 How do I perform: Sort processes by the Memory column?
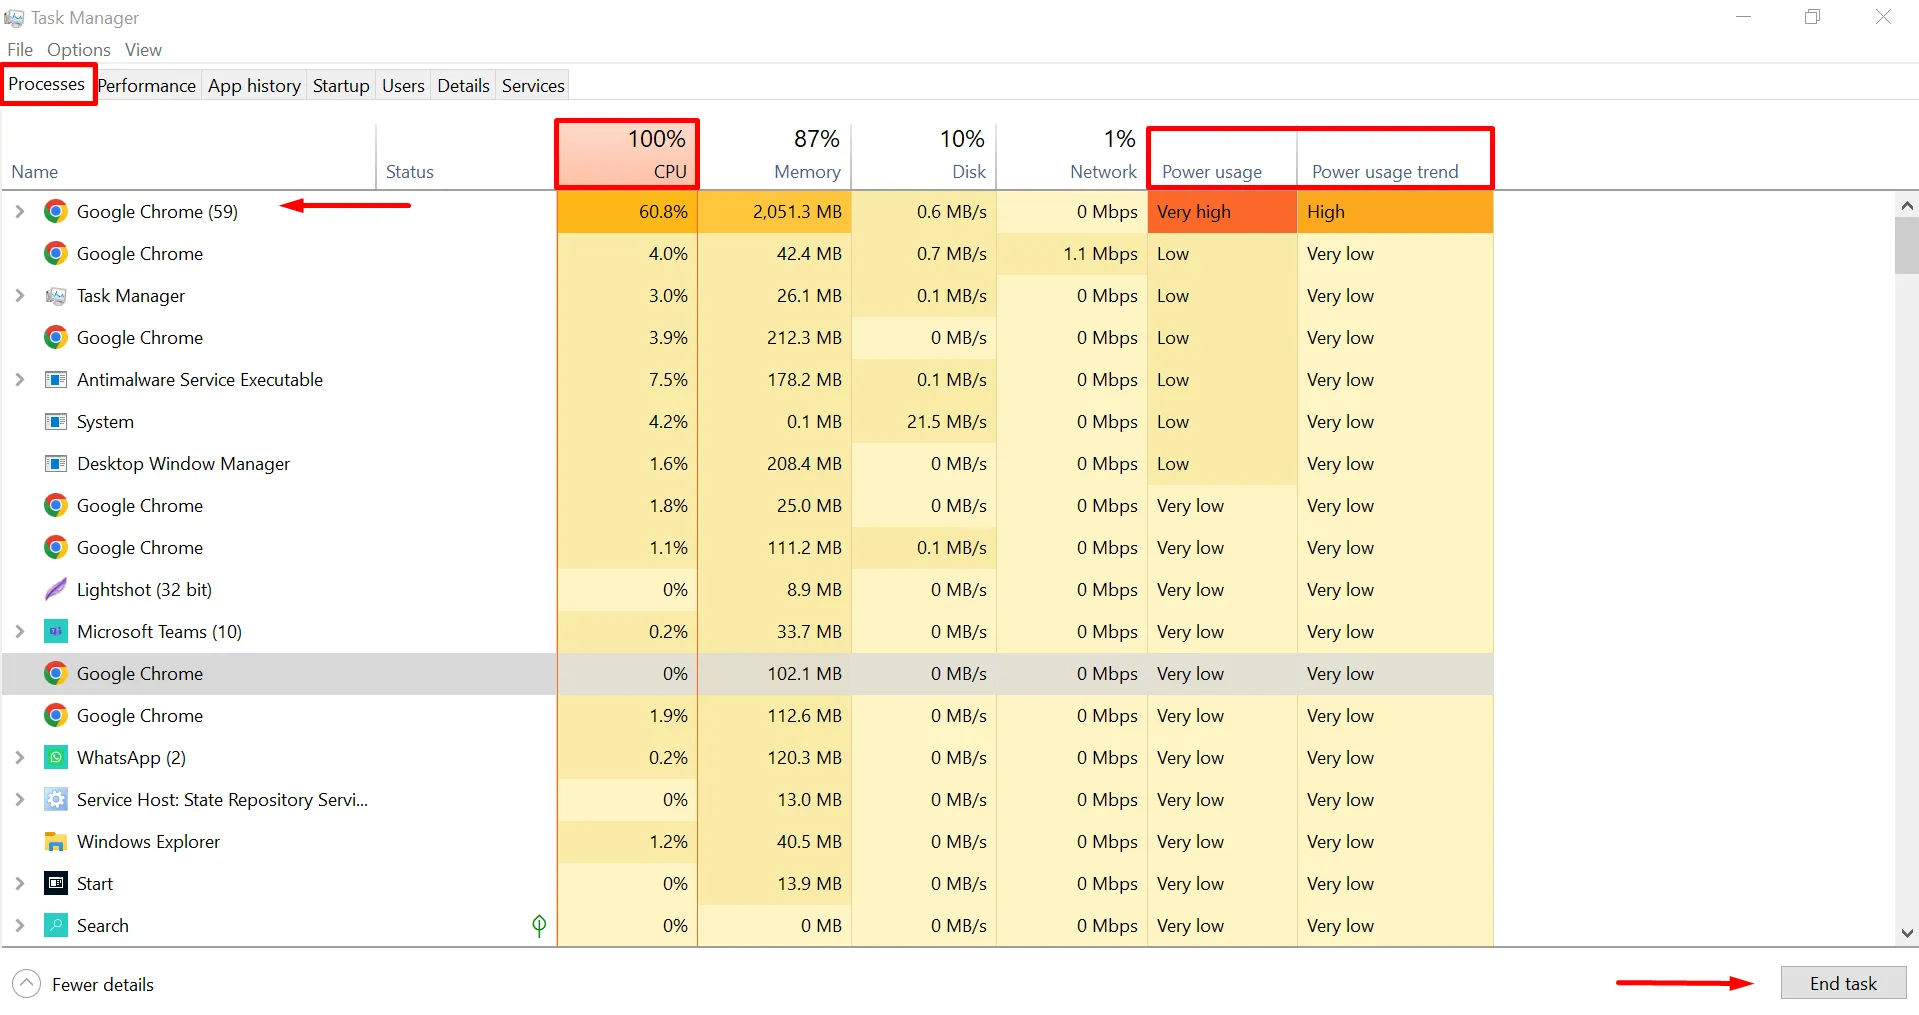pos(806,171)
